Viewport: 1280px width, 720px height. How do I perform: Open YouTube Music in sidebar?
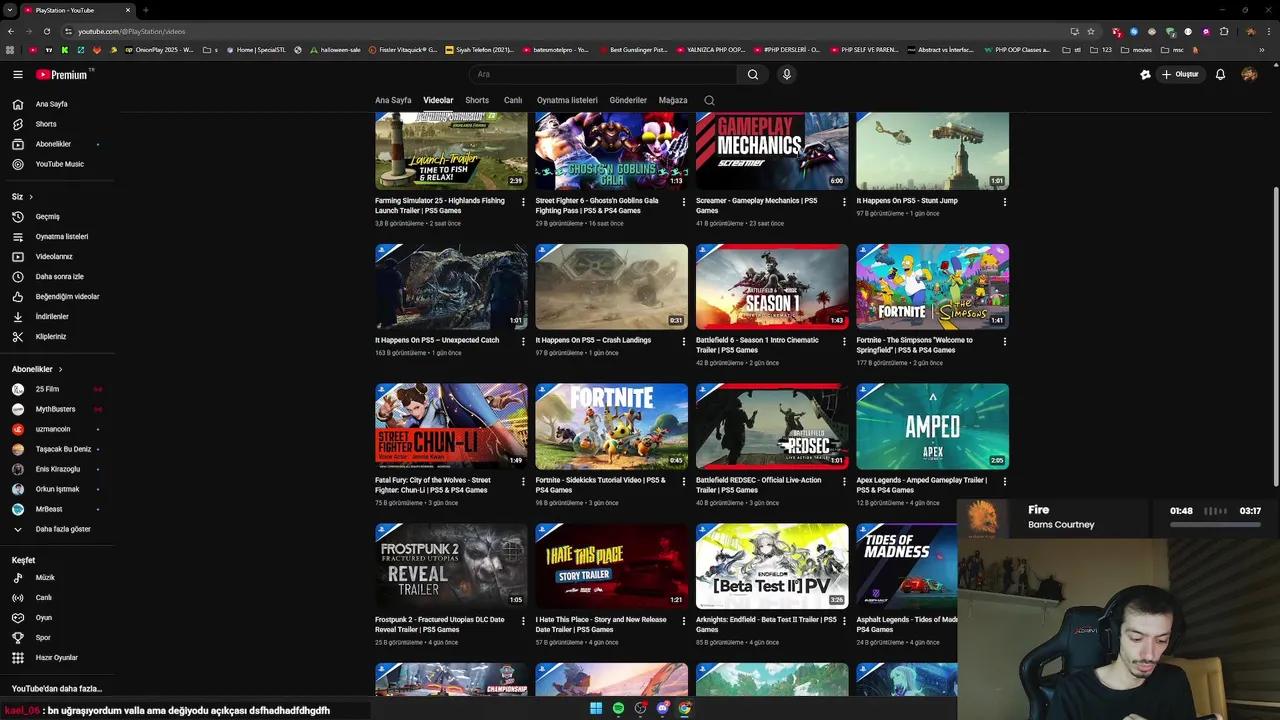[60, 164]
